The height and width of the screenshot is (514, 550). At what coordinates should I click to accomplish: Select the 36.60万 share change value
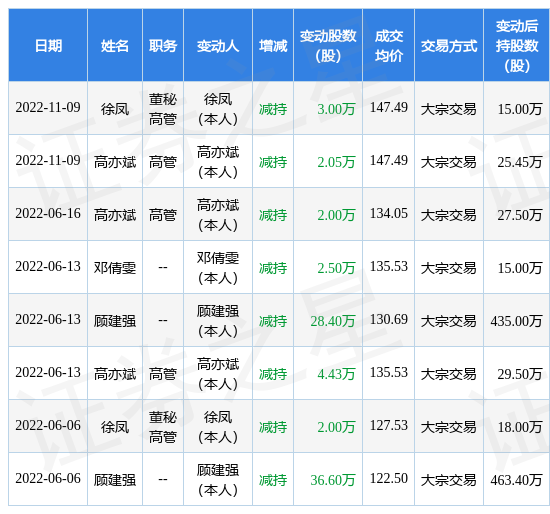click(333, 480)
